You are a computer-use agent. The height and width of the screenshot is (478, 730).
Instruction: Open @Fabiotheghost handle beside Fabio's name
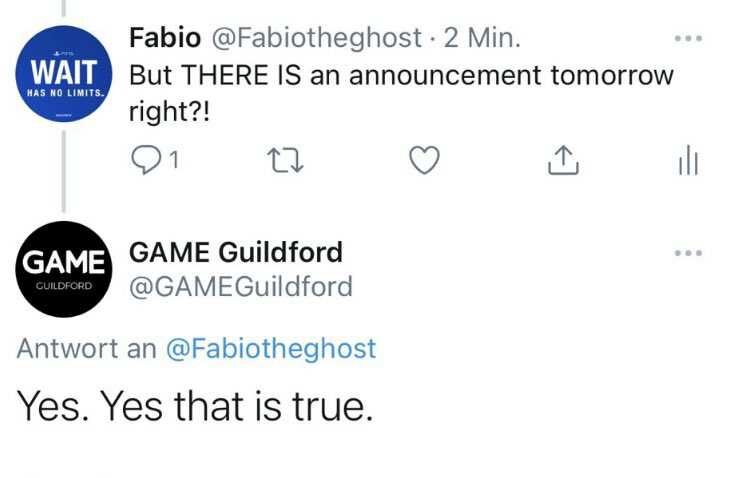(318, 39)
